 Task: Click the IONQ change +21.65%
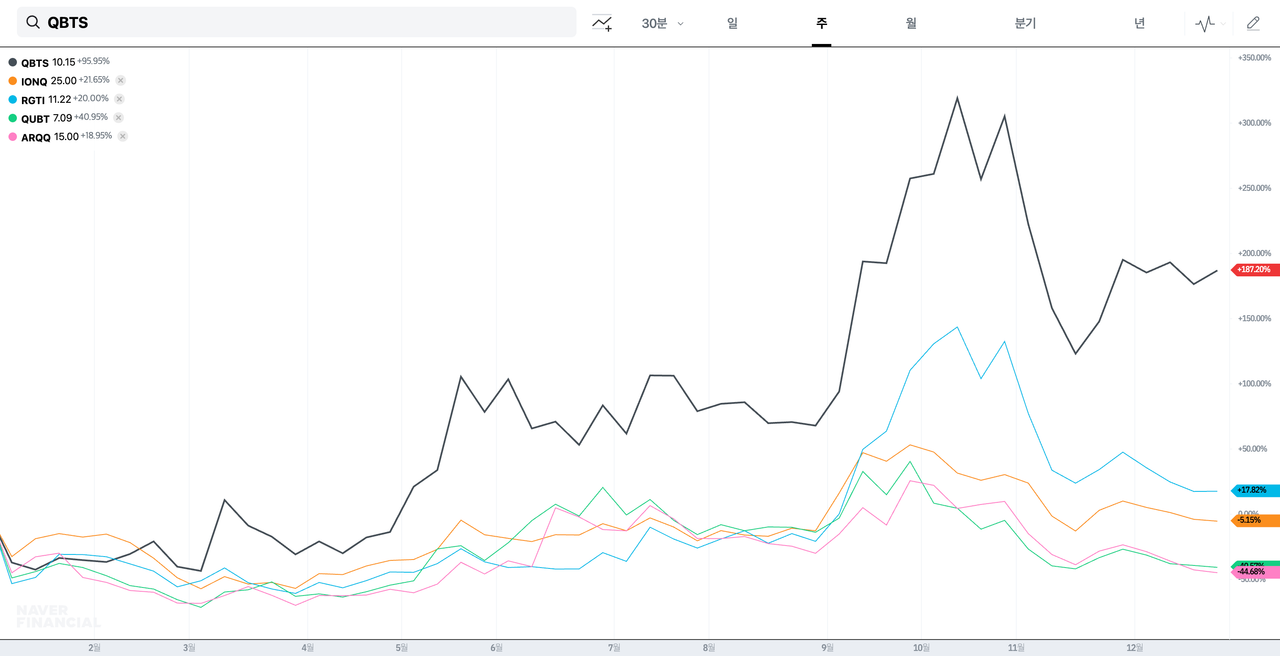coord(94,80)
